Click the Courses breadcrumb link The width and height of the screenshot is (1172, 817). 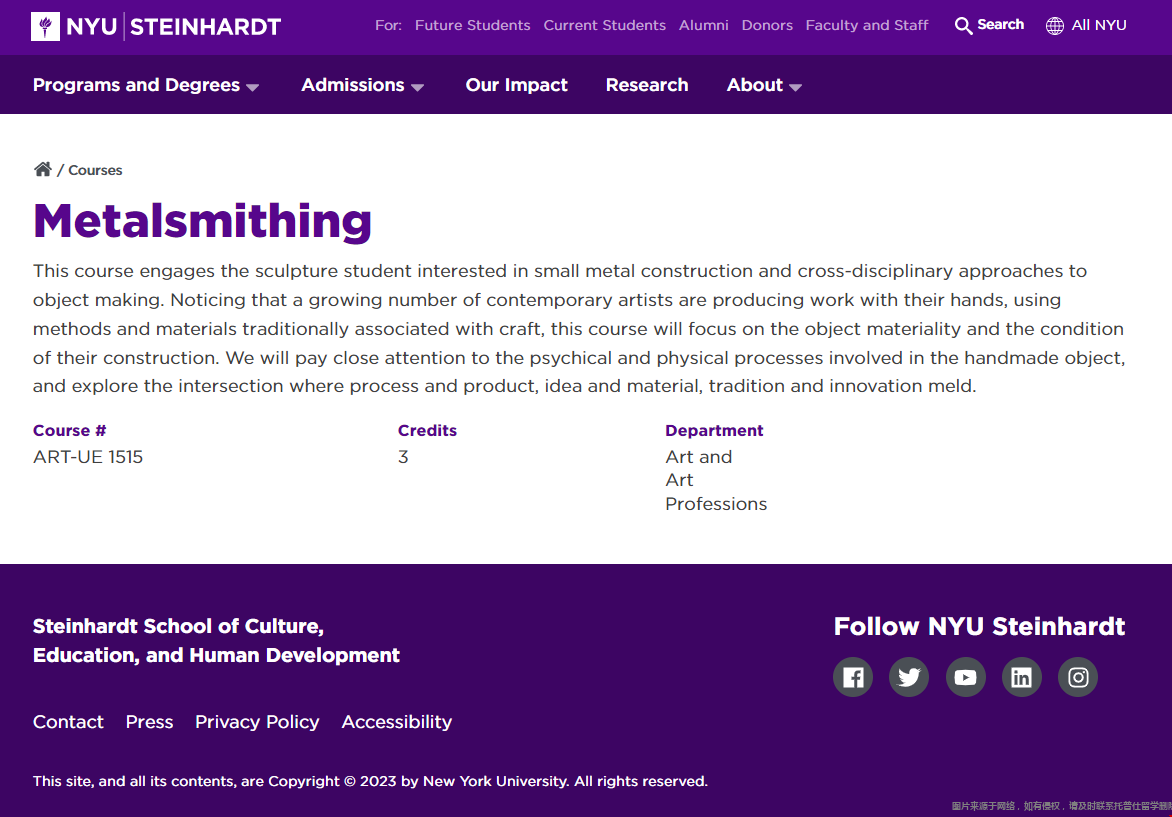(x=95, y=170)
